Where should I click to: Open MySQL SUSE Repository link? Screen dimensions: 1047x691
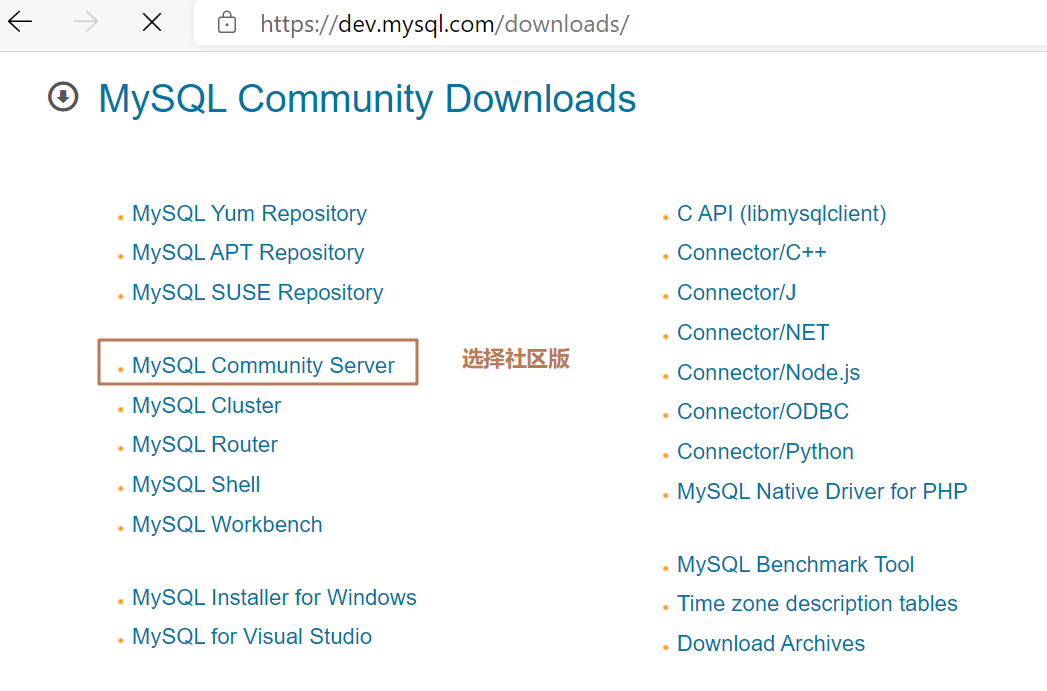tap(257, 292)
